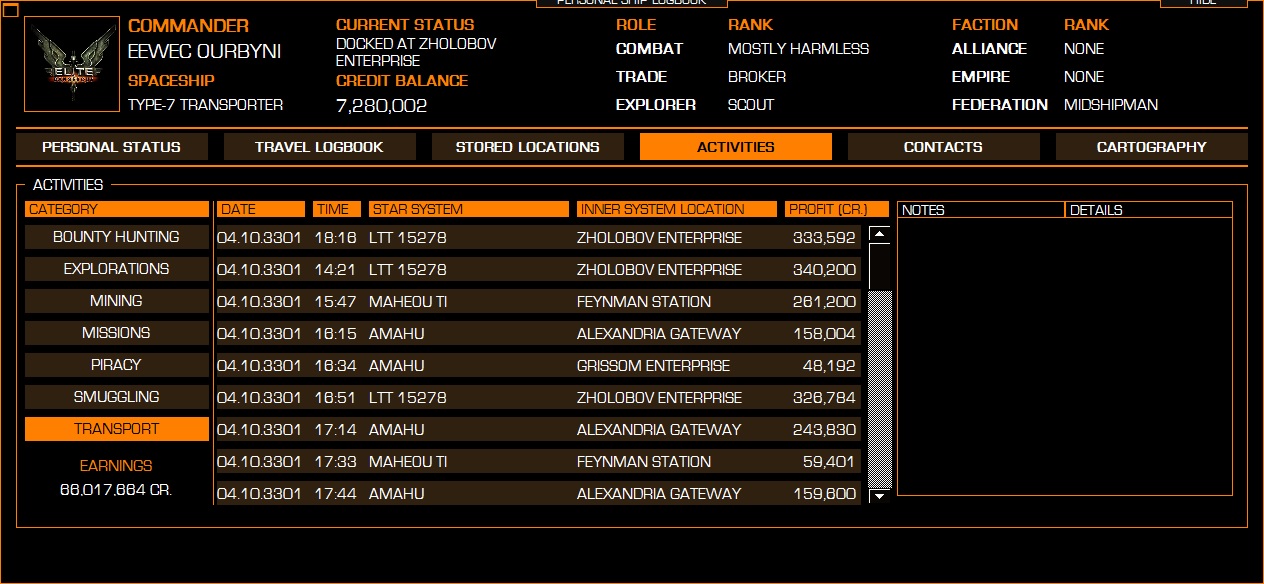Image resolution: width=1264 pixels, height=584 pixels.
Task: Select Alexandria Gateway in the 16:15 row
Action: click(659, 334)
